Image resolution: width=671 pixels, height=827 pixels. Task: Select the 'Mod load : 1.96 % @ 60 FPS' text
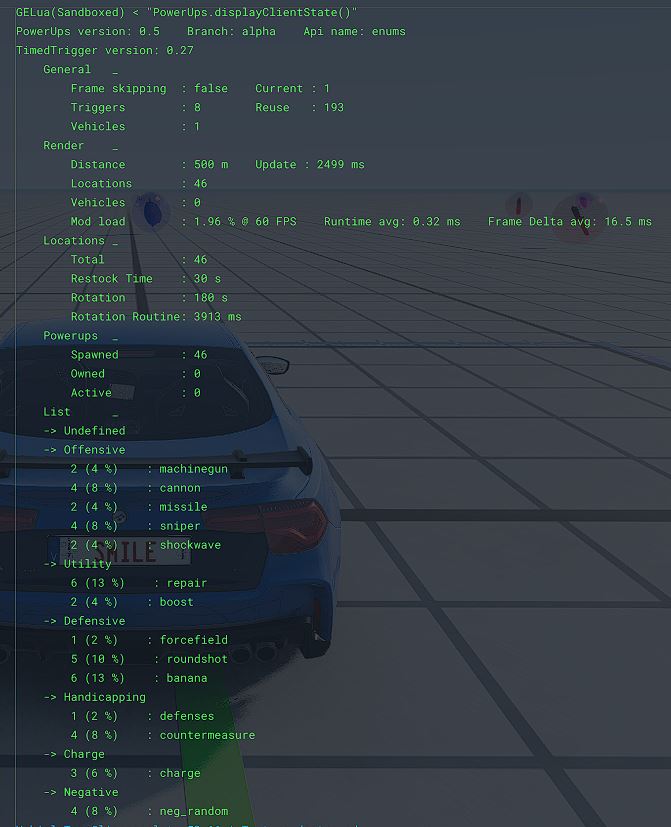pos(184,221)
